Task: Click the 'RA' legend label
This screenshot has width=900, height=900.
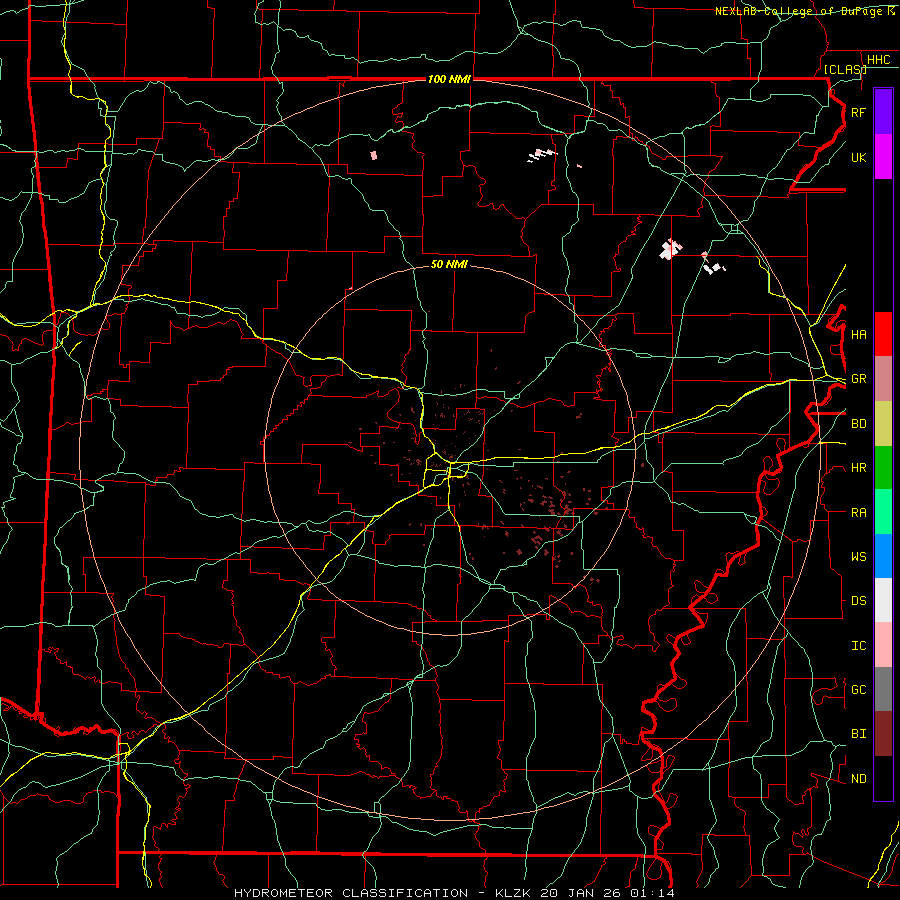Action: [858, 513]
